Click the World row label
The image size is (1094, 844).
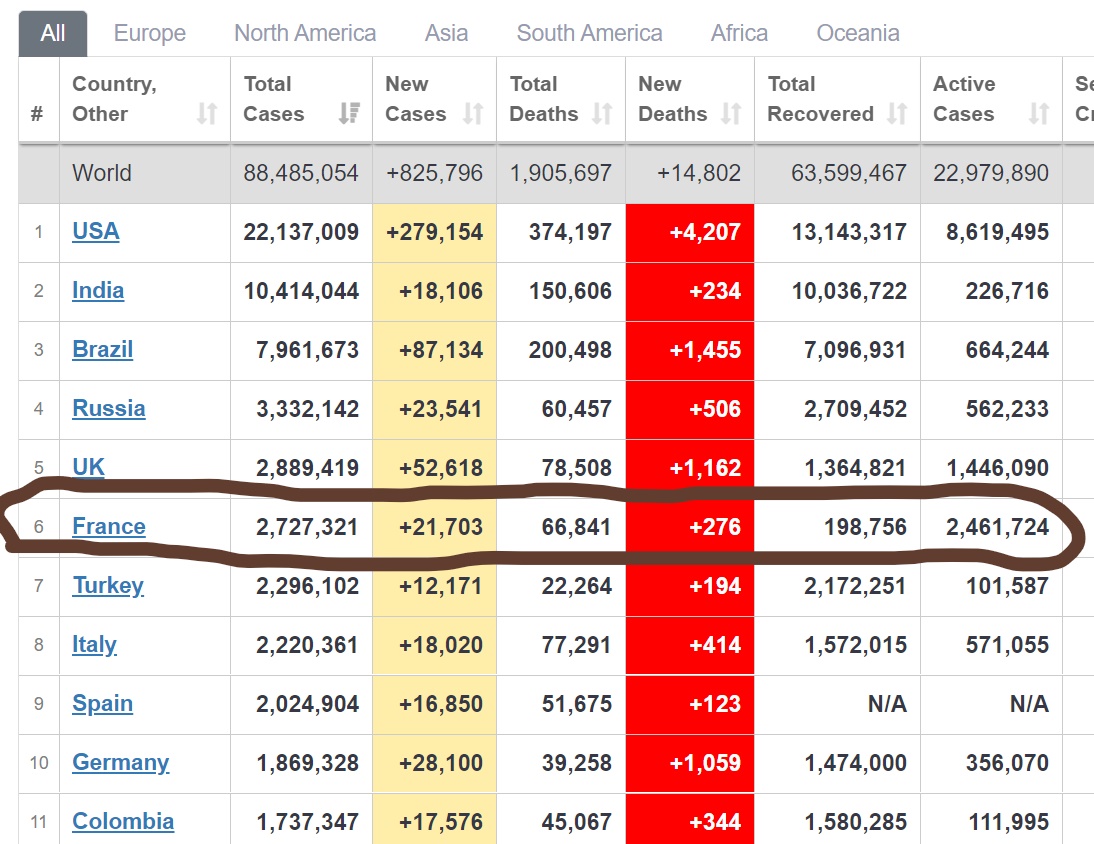[x=102, y=173]
